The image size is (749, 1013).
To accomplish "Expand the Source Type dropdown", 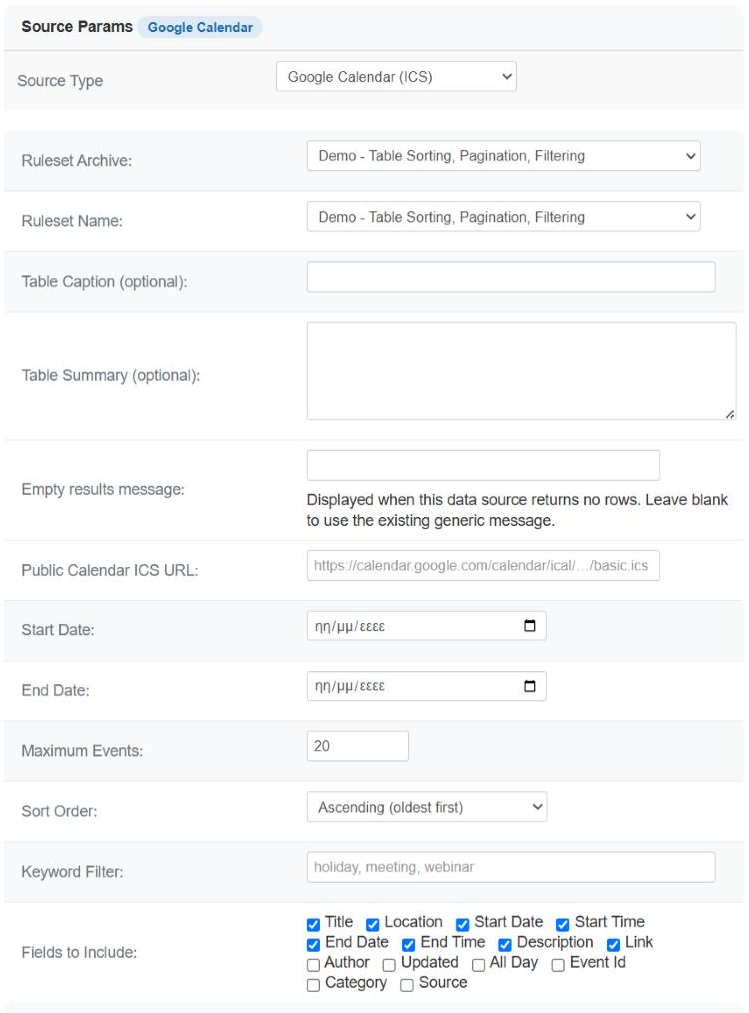I will pyautogui.click(x=396, y=76).
